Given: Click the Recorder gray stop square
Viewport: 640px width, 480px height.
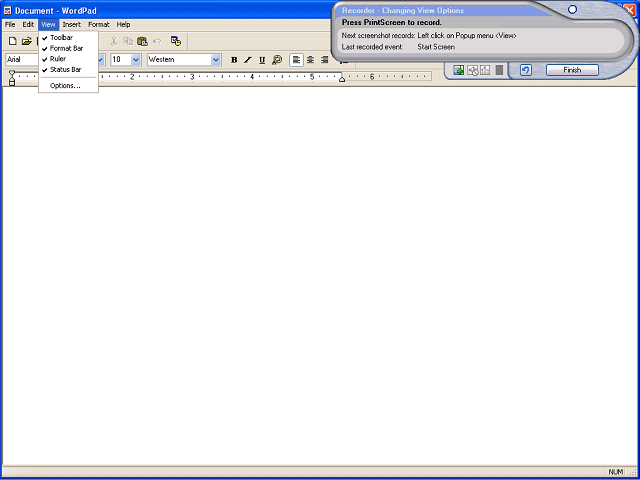Looking at the screenshot, I should tap(499, 70).
